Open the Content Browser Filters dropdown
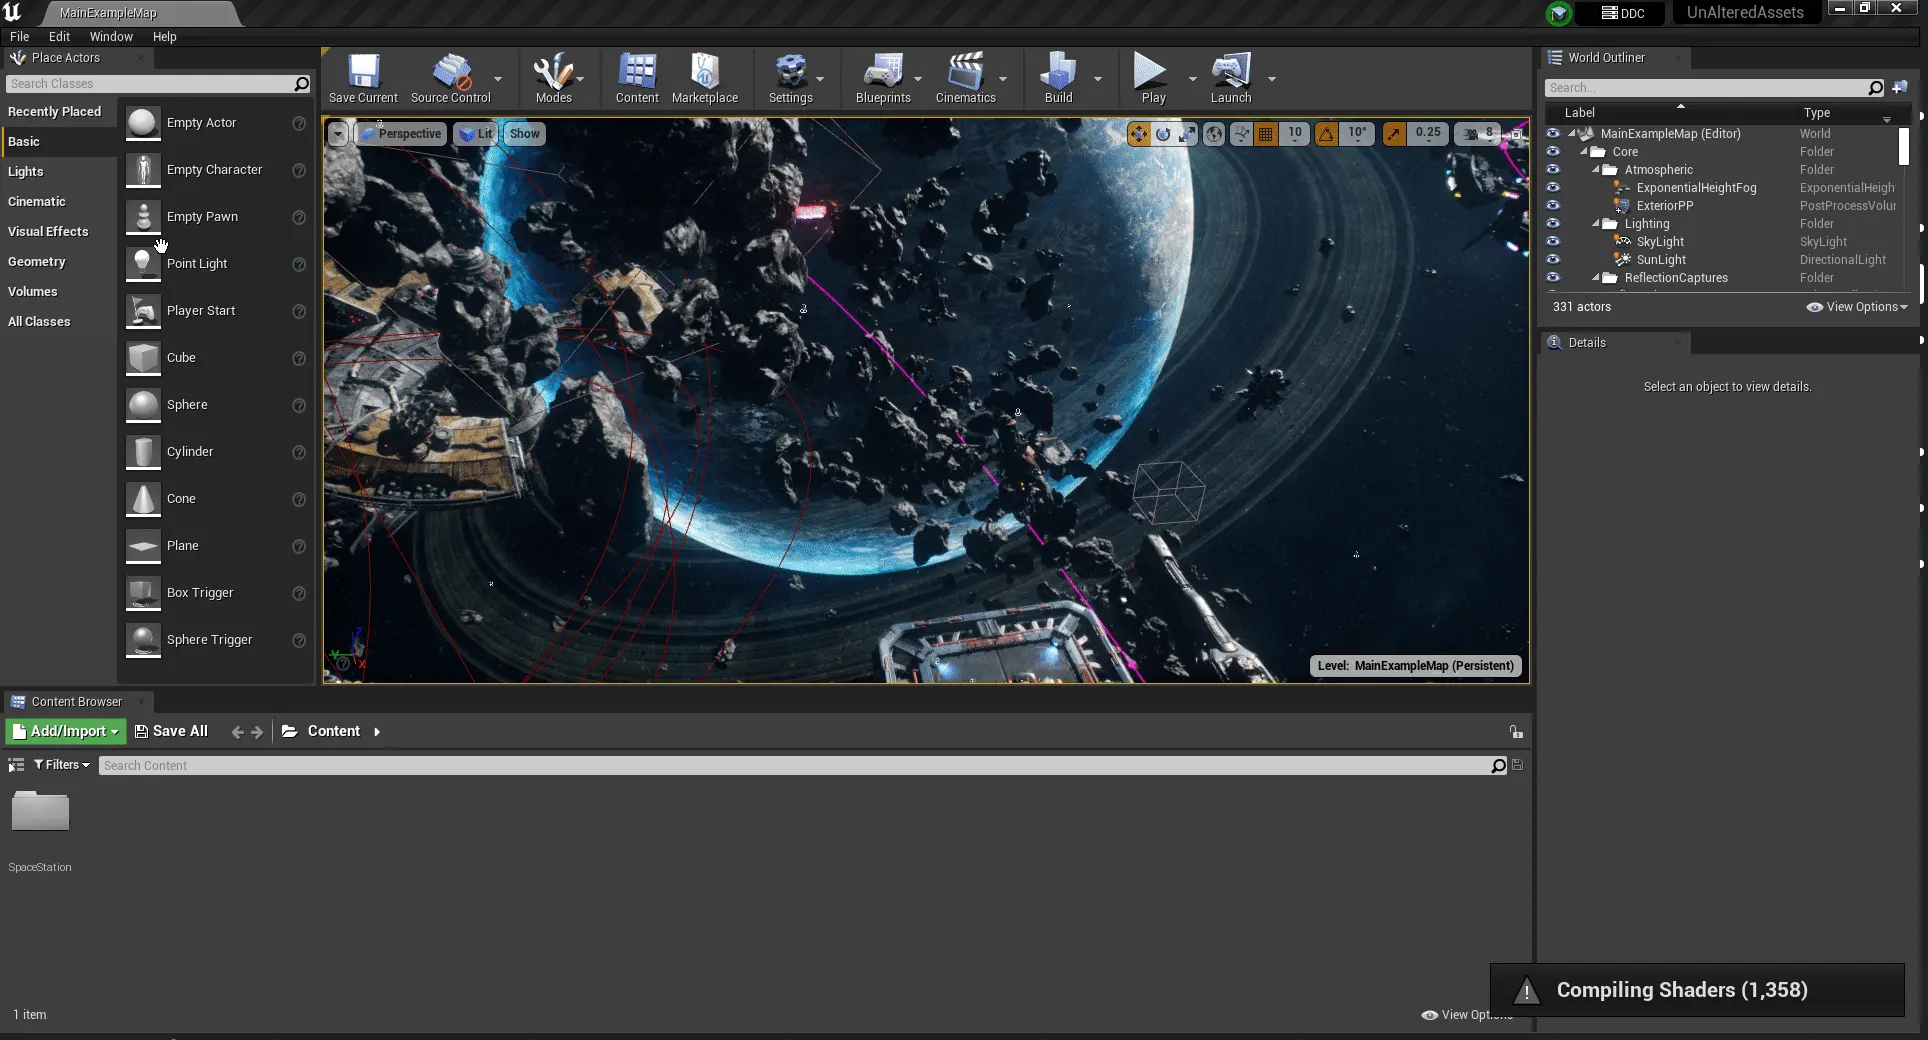The height and width of the screenshot is (1040, 1928). 62,765
